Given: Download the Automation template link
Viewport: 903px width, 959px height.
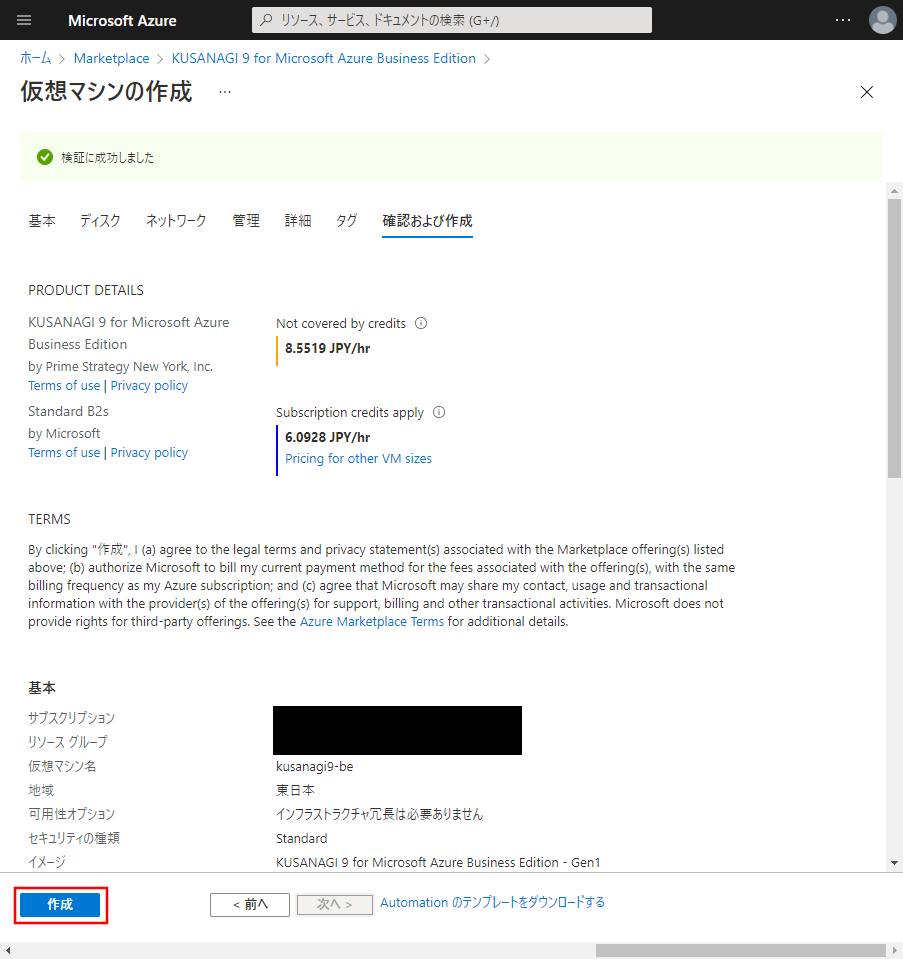Looking at the screenshot, I should click(x=492, y=902).
